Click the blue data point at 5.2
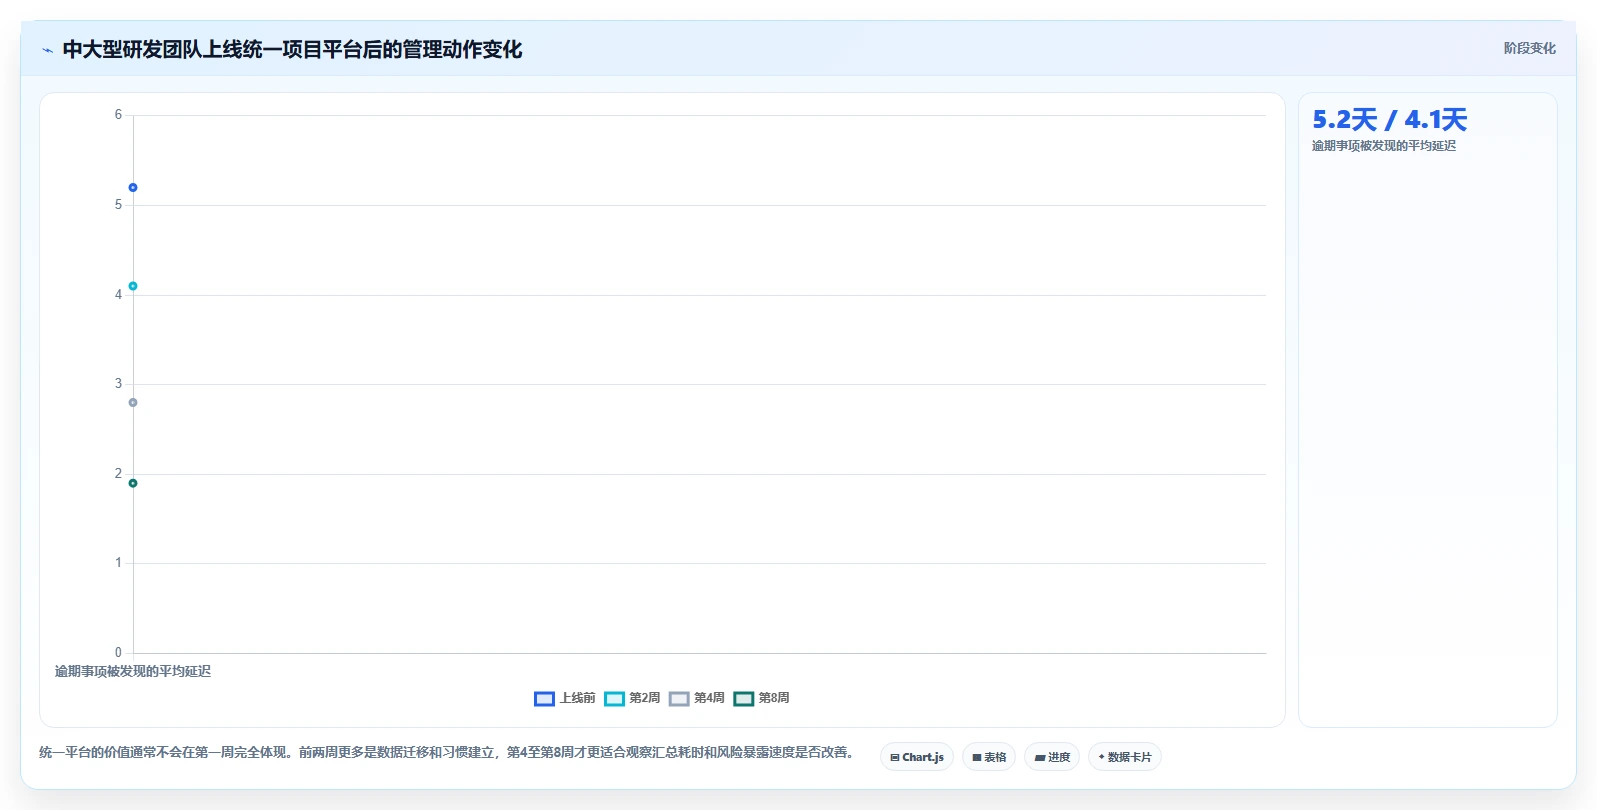This screenshot has height=810, width=1597. [133, 188]
